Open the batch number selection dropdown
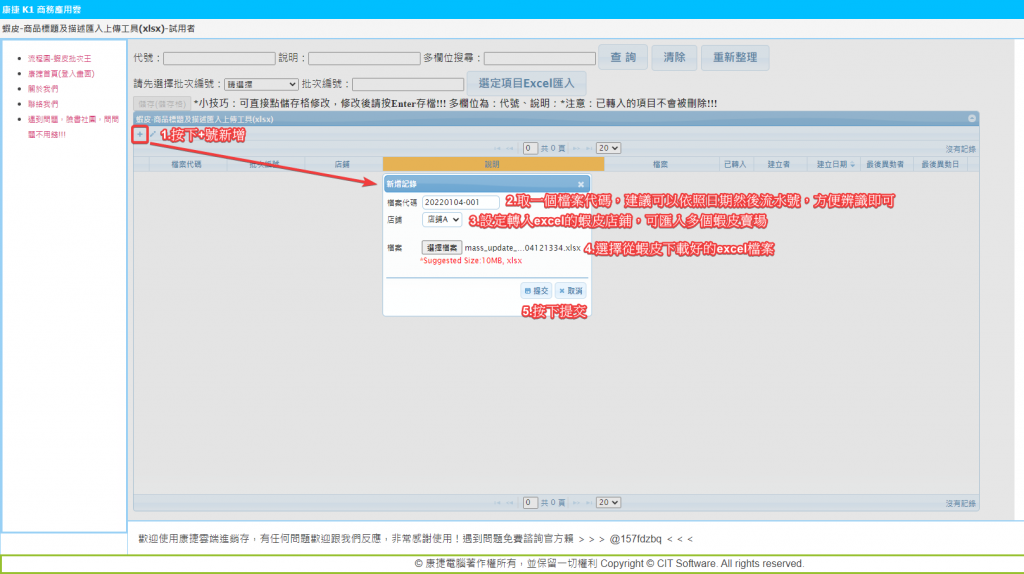This screenshot has height=574, width=1024. [259, 85]
